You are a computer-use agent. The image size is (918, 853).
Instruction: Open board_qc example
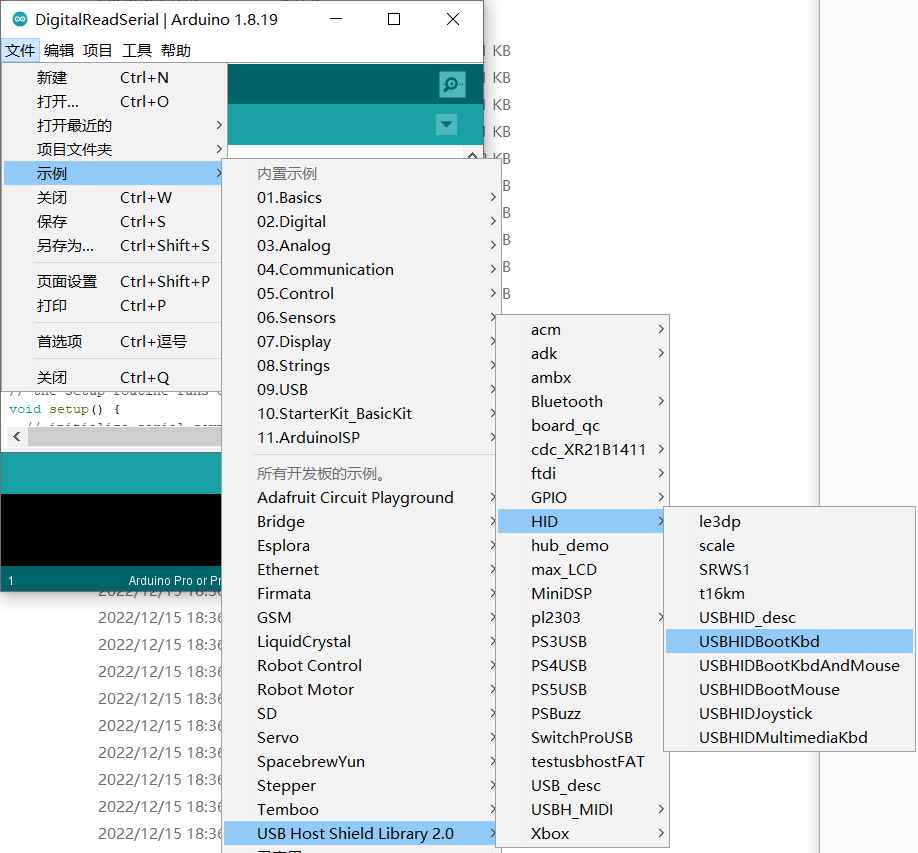click(x=583, y=426)
